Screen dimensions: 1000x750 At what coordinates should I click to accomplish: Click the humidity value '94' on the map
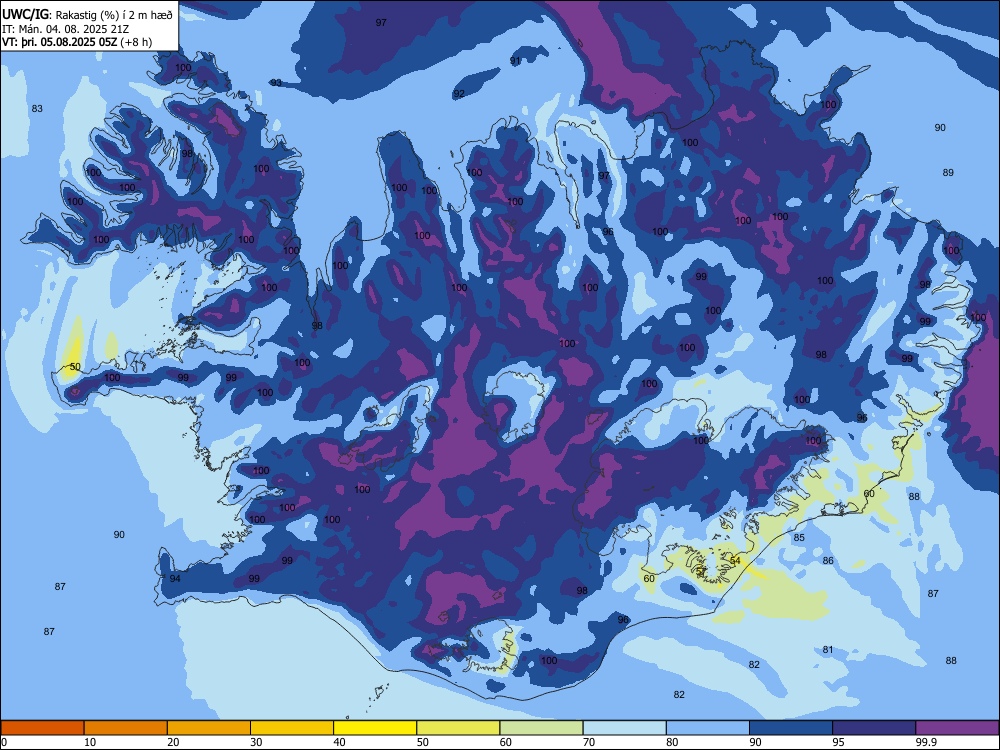pos(175,578)
